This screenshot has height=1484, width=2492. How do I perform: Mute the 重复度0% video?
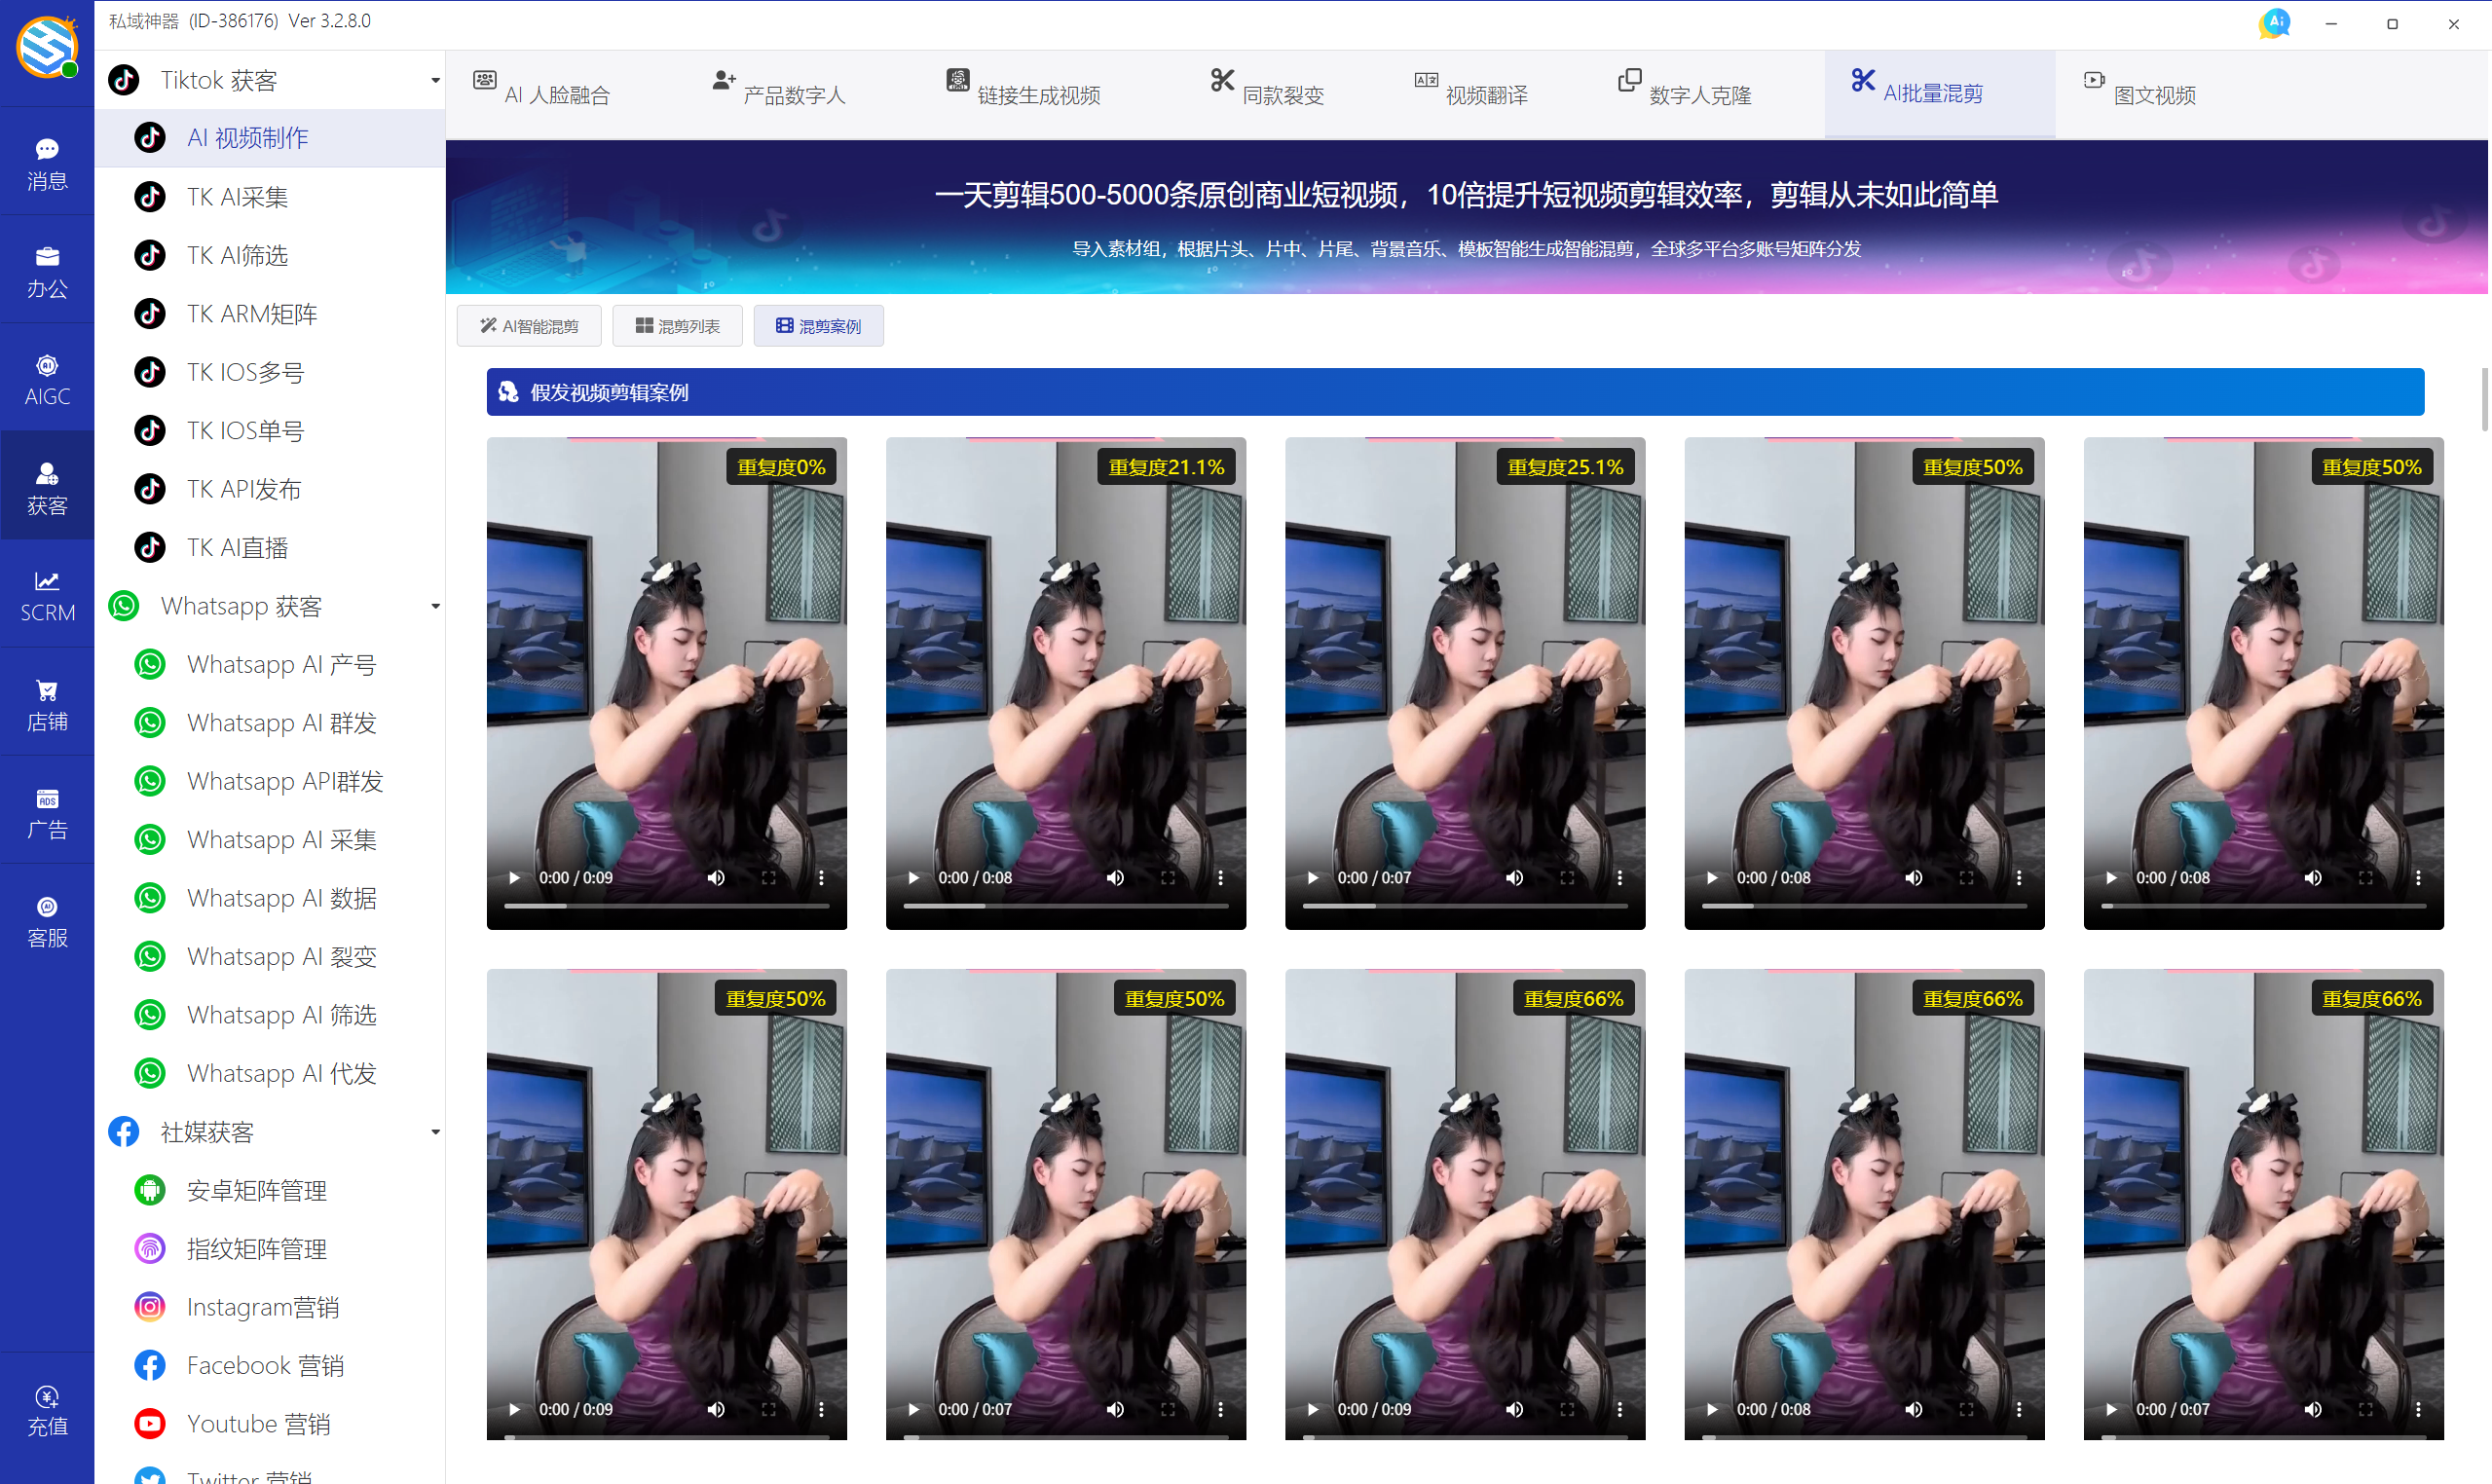(x=716, y=877)
